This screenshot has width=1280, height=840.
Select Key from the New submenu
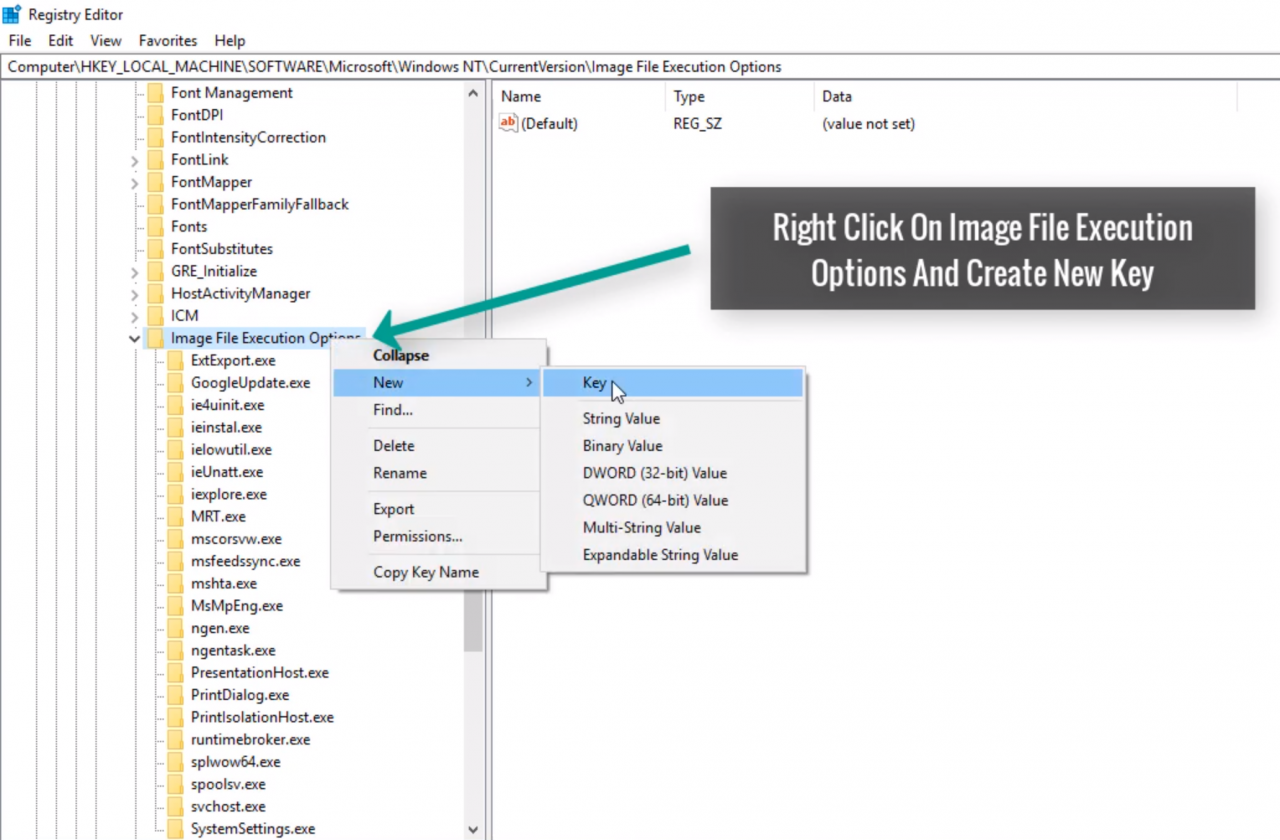pos(594,383)
